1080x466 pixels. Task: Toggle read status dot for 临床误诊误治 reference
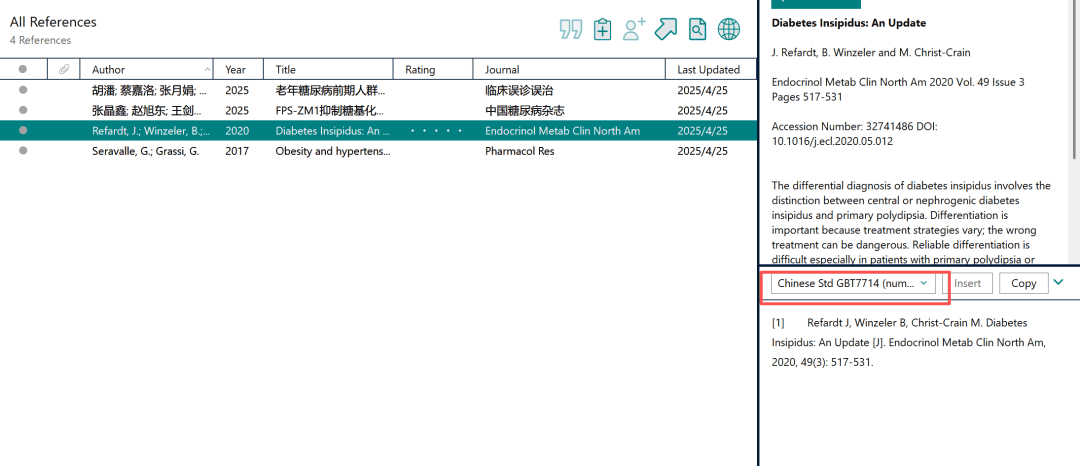(x=23, y=89)
